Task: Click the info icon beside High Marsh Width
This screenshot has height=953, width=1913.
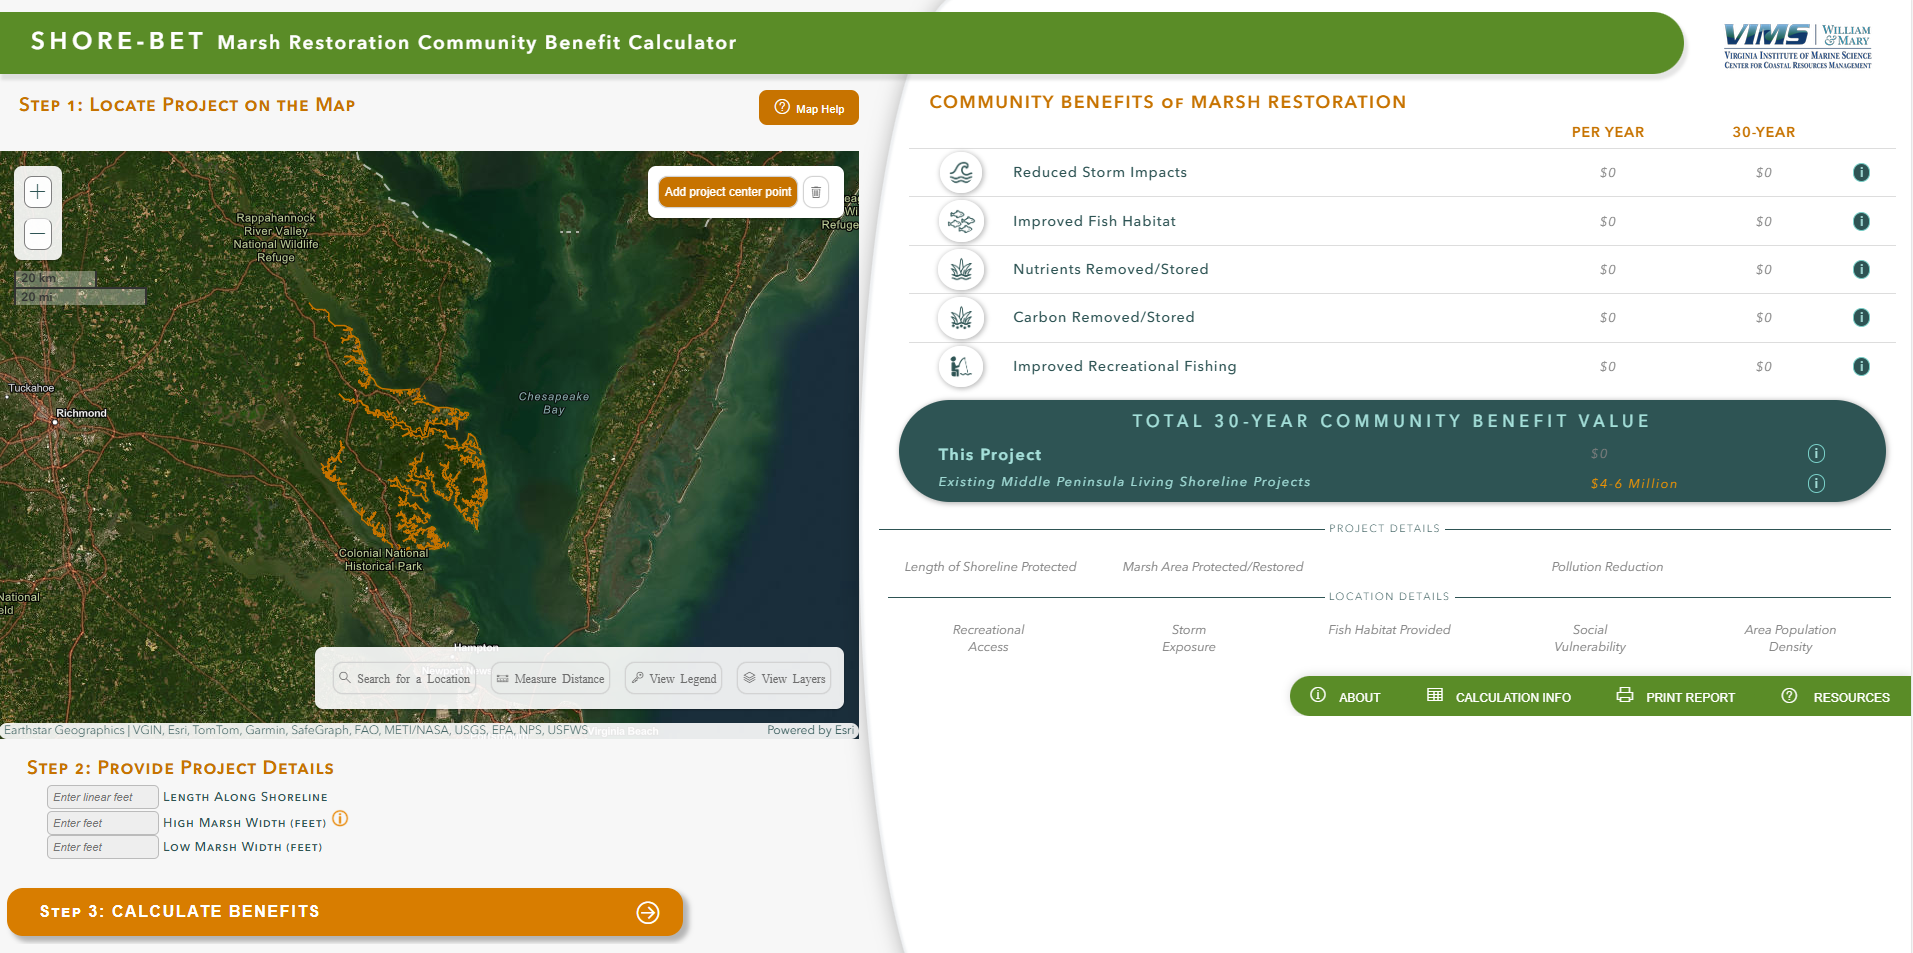Action: [341, 819]
